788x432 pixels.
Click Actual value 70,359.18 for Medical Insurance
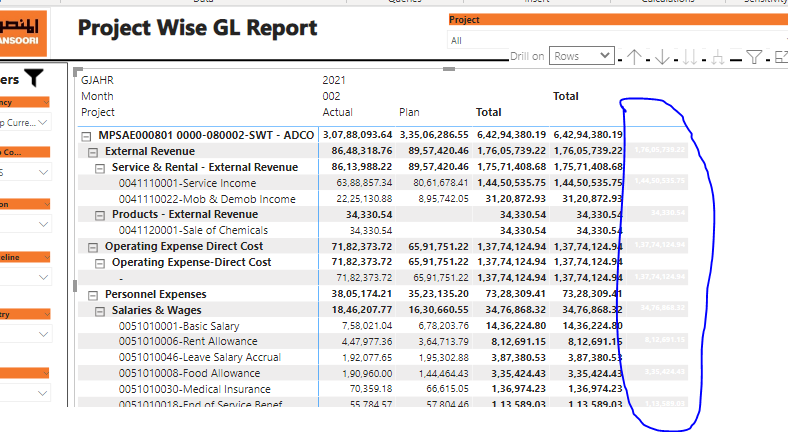coord(371,389)
